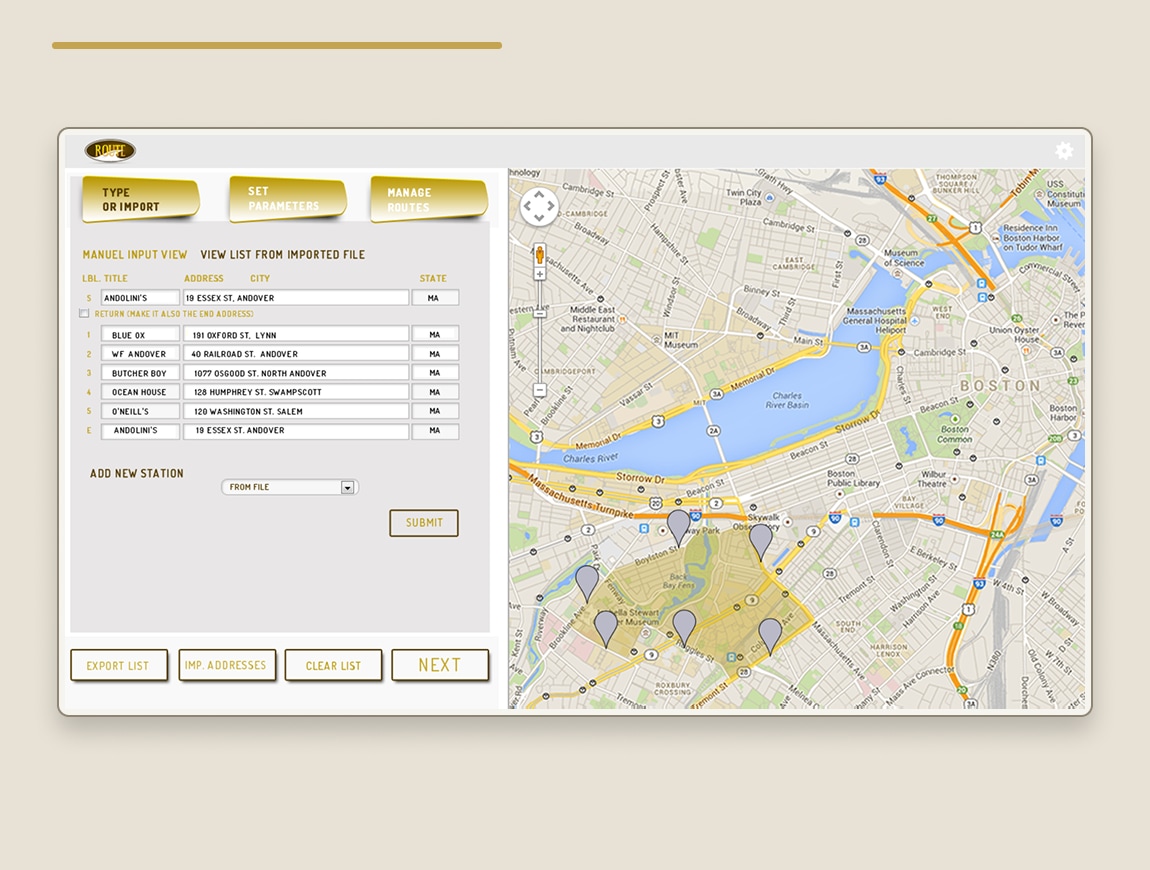Screen dimensions: 1150x870
Task: Click the MA state field for Blue Ox
Action: point(436,335)
